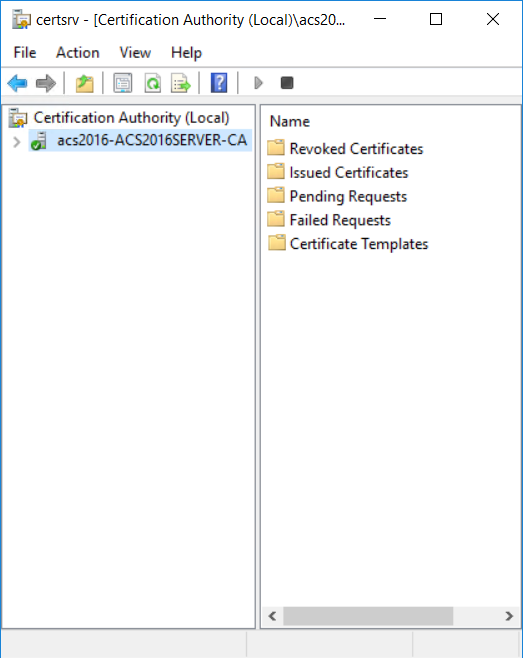
Task: Click the green Refresh toolbar icon
Action: click(152, 83)
